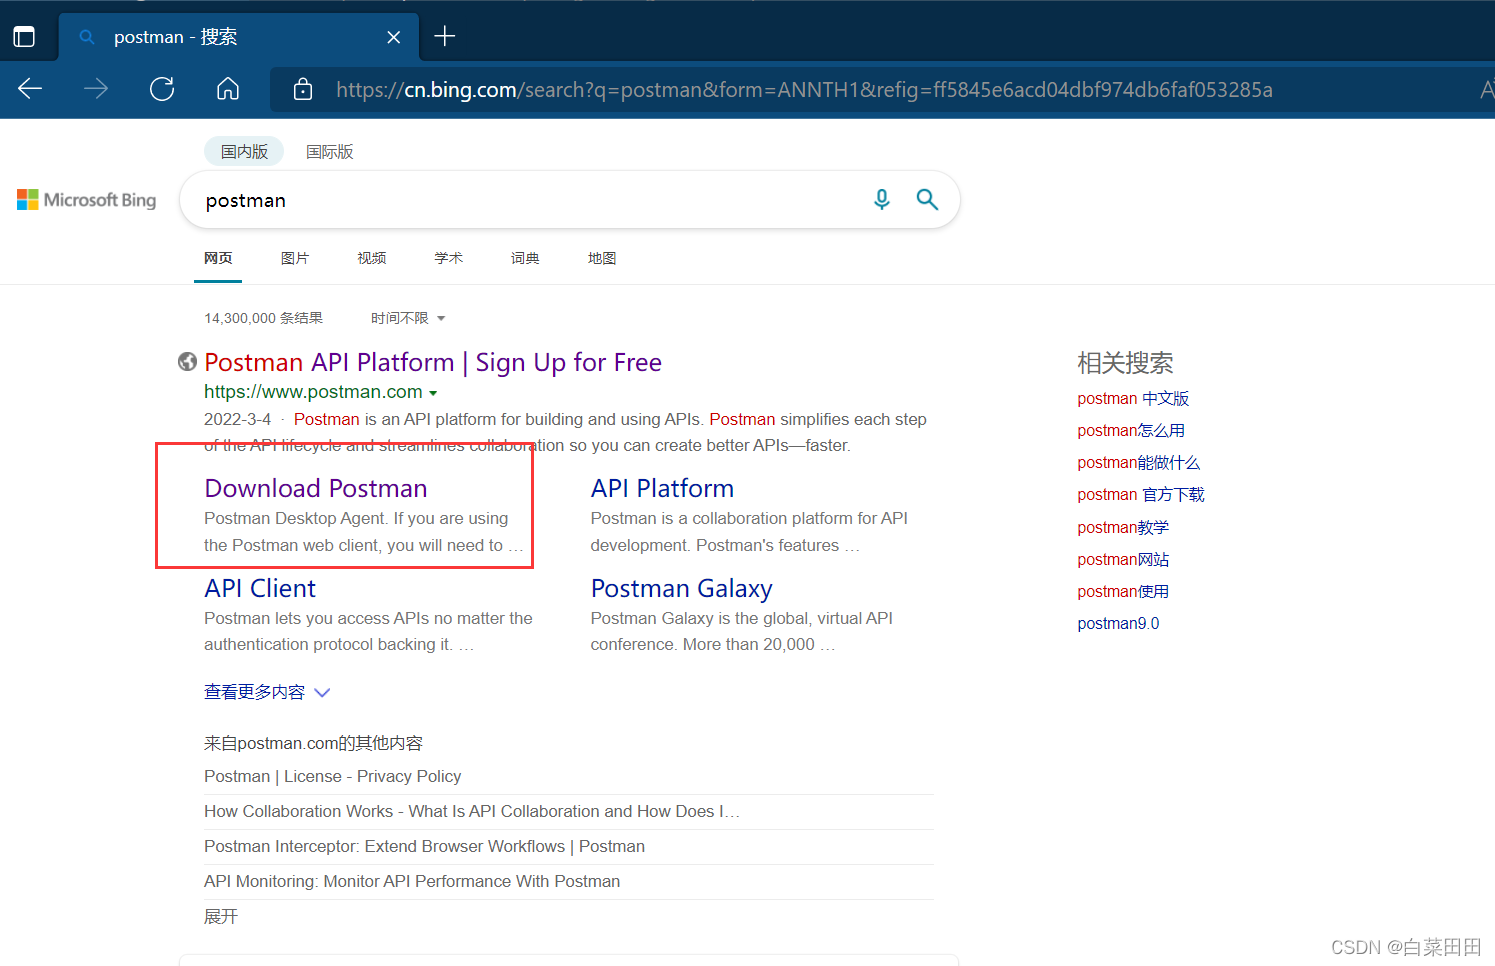
Task: Open Download Postman sublink
Action: tap(316, 488)
